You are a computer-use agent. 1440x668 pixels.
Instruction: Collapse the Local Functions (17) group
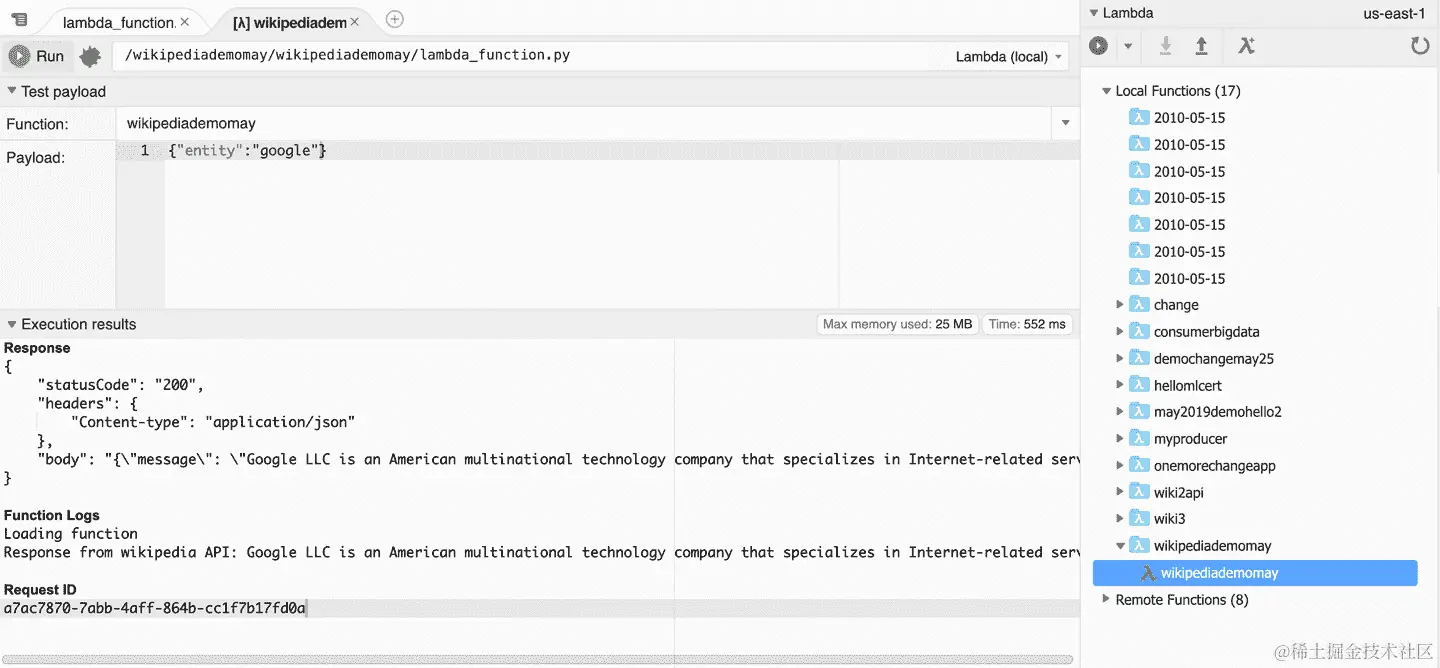(x=1106, y=91)
